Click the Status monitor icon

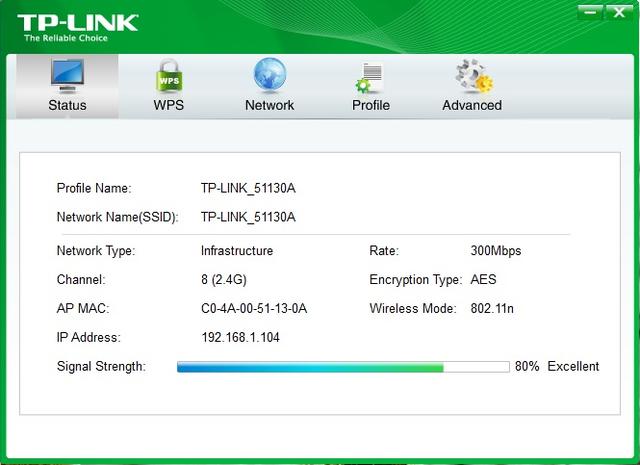click(67, 76)
